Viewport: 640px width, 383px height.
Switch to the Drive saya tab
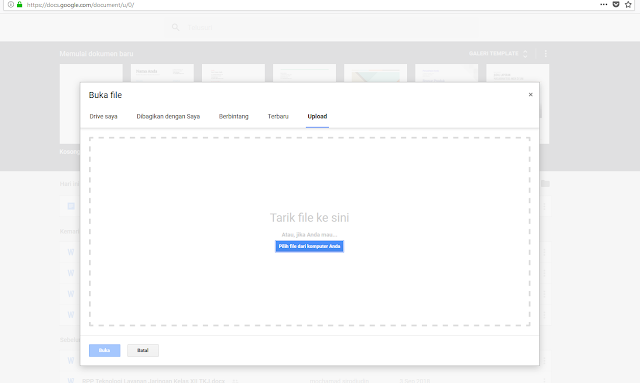[103, 116]
